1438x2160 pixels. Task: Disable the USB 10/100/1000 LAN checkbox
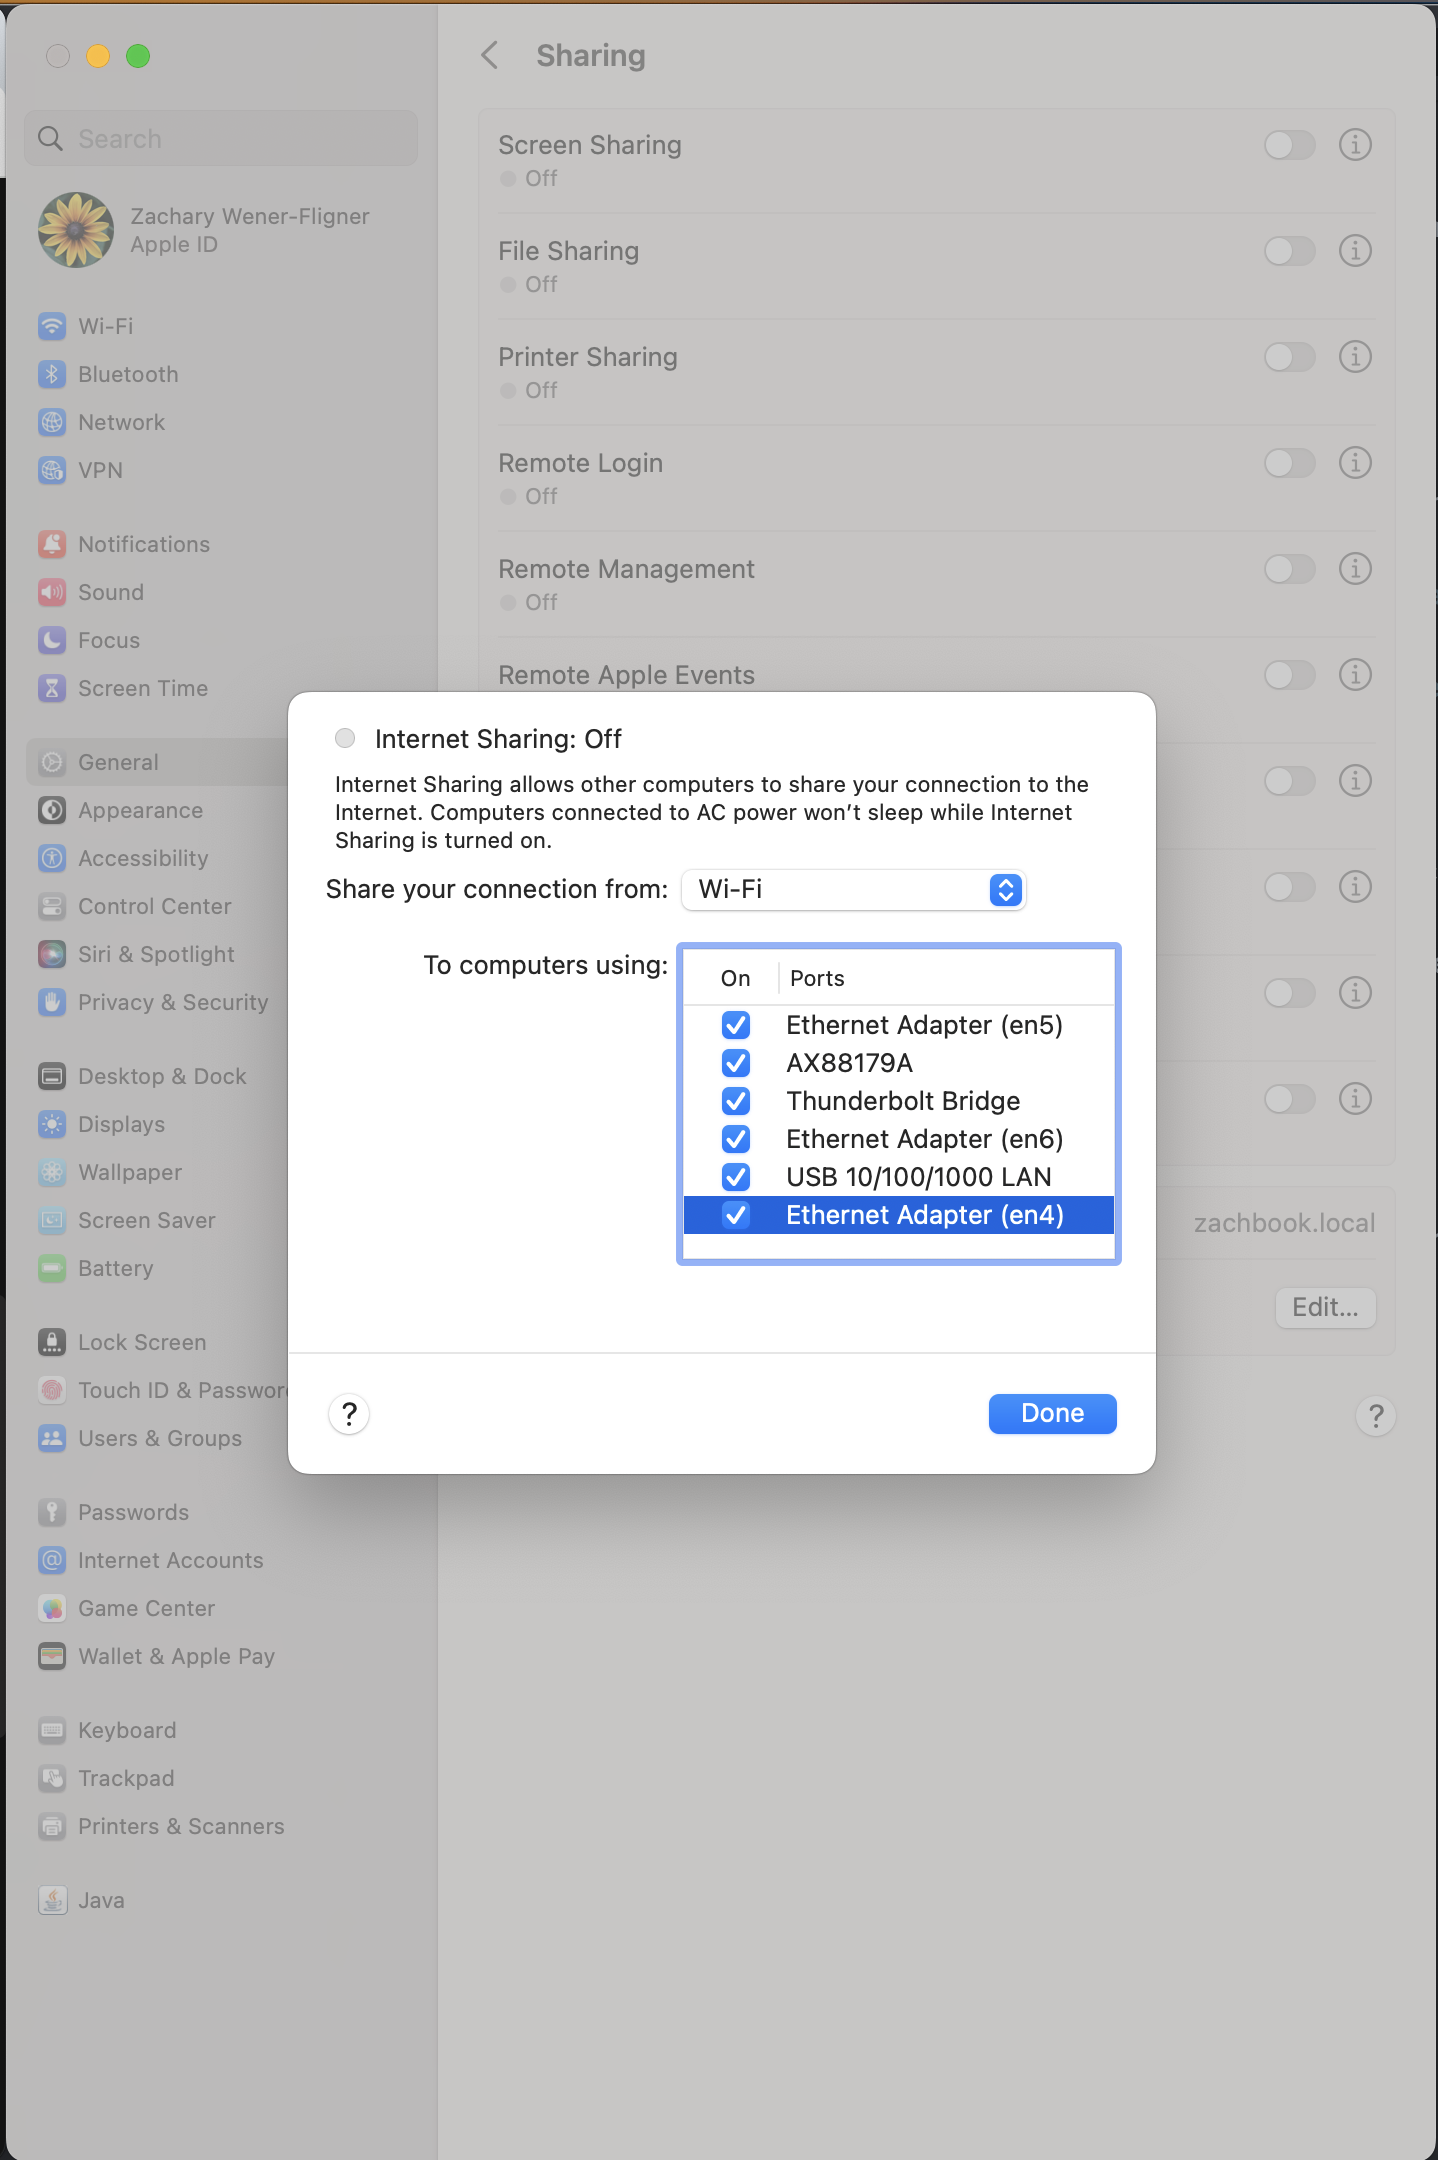click(736, 1177)
